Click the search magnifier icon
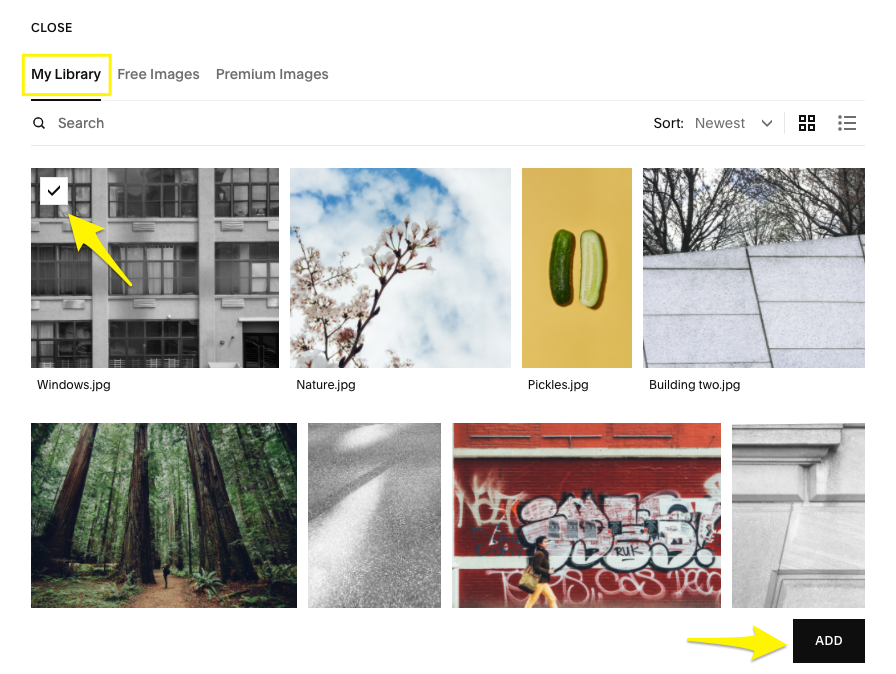This screenshot has width=896, height=674. 39,123
